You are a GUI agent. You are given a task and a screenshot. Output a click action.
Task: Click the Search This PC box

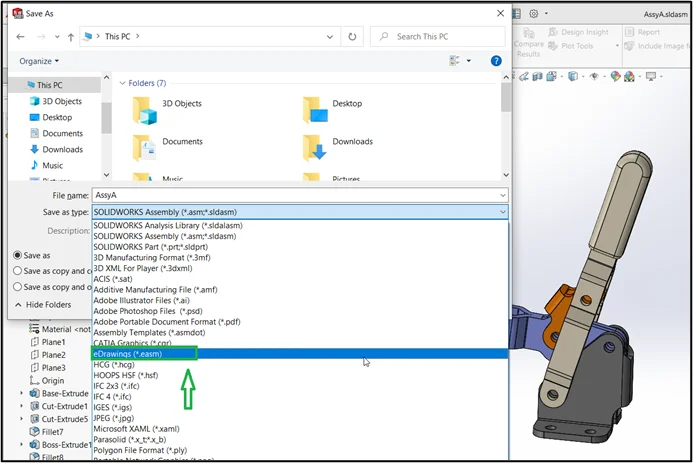[x=438, y=37]
